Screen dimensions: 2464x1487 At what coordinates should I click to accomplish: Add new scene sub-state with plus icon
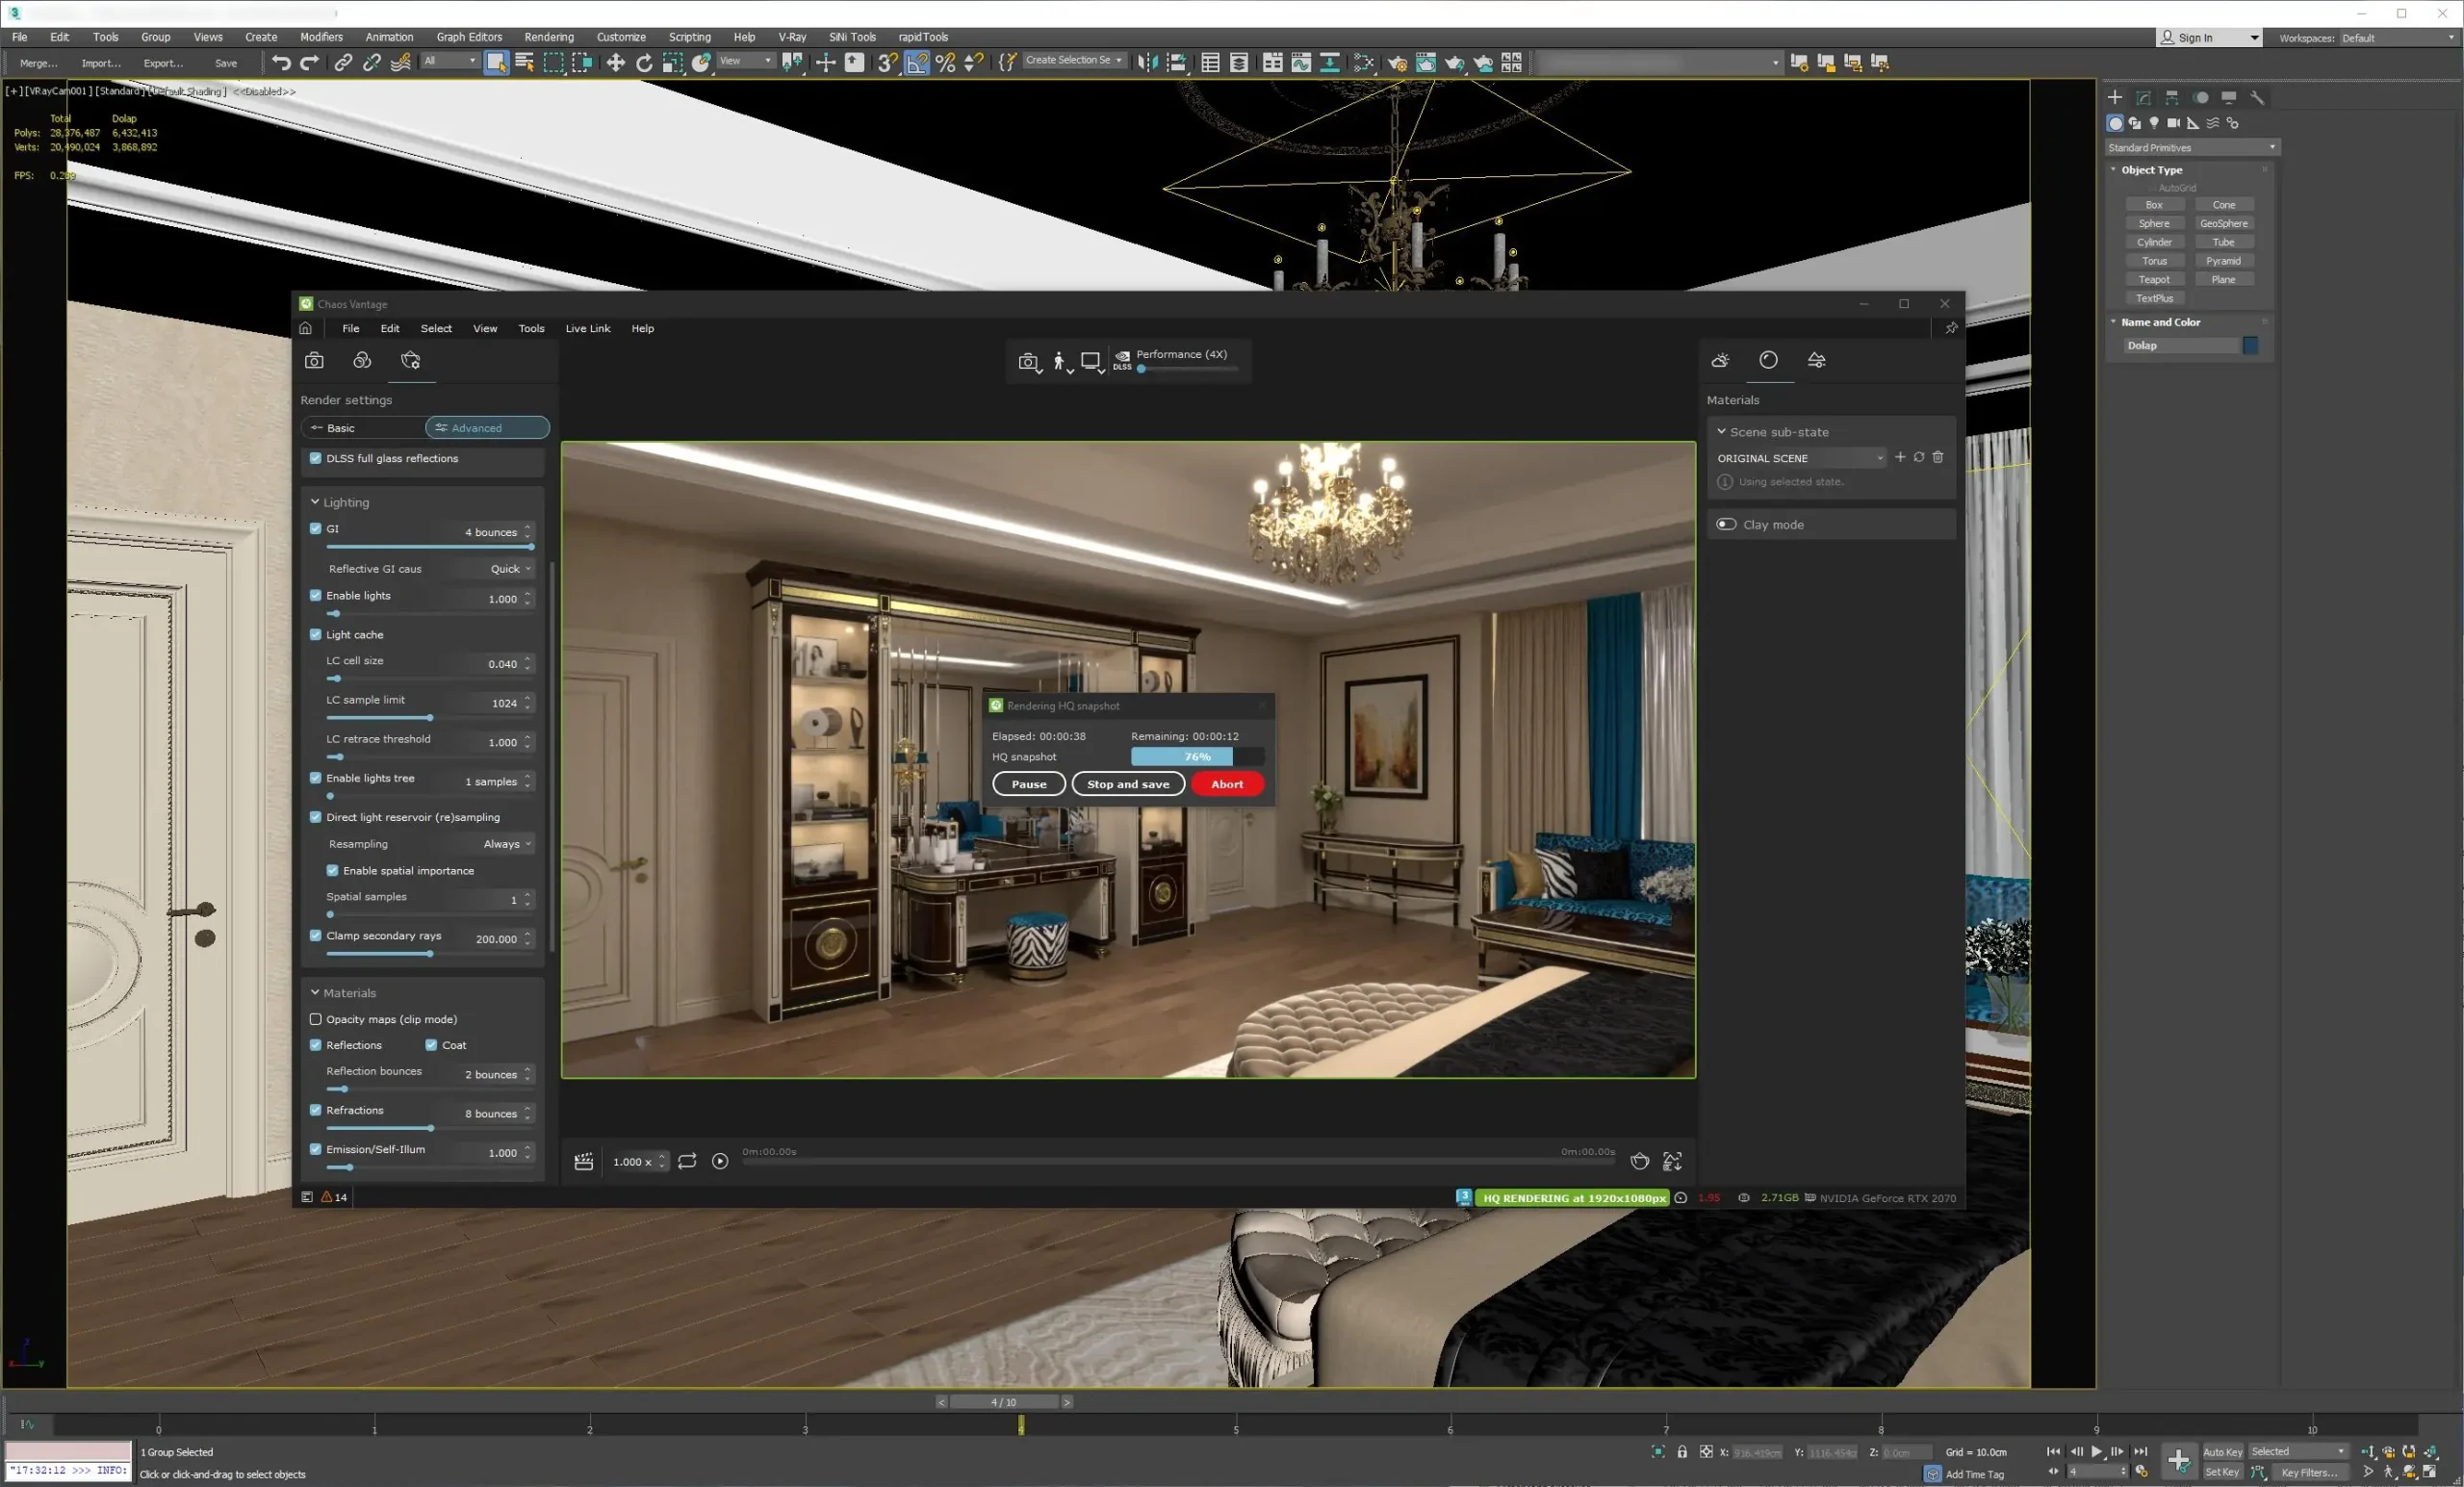[x=1900, y=457]
